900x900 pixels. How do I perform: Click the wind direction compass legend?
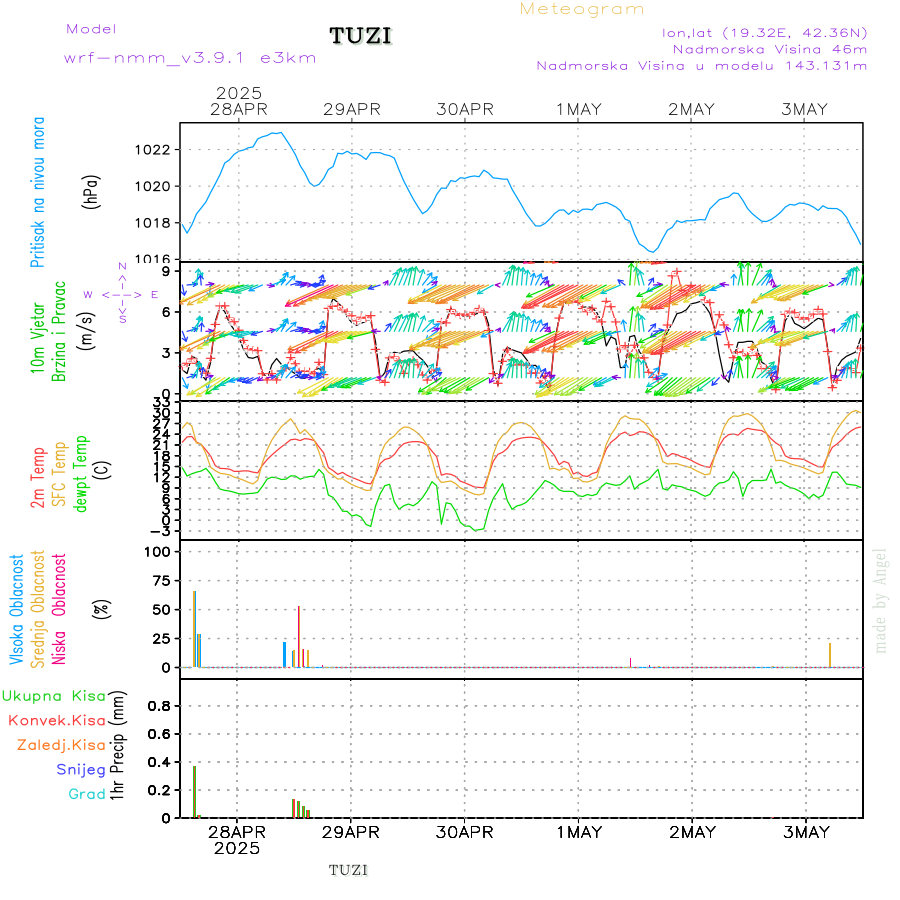coord(121,294)
